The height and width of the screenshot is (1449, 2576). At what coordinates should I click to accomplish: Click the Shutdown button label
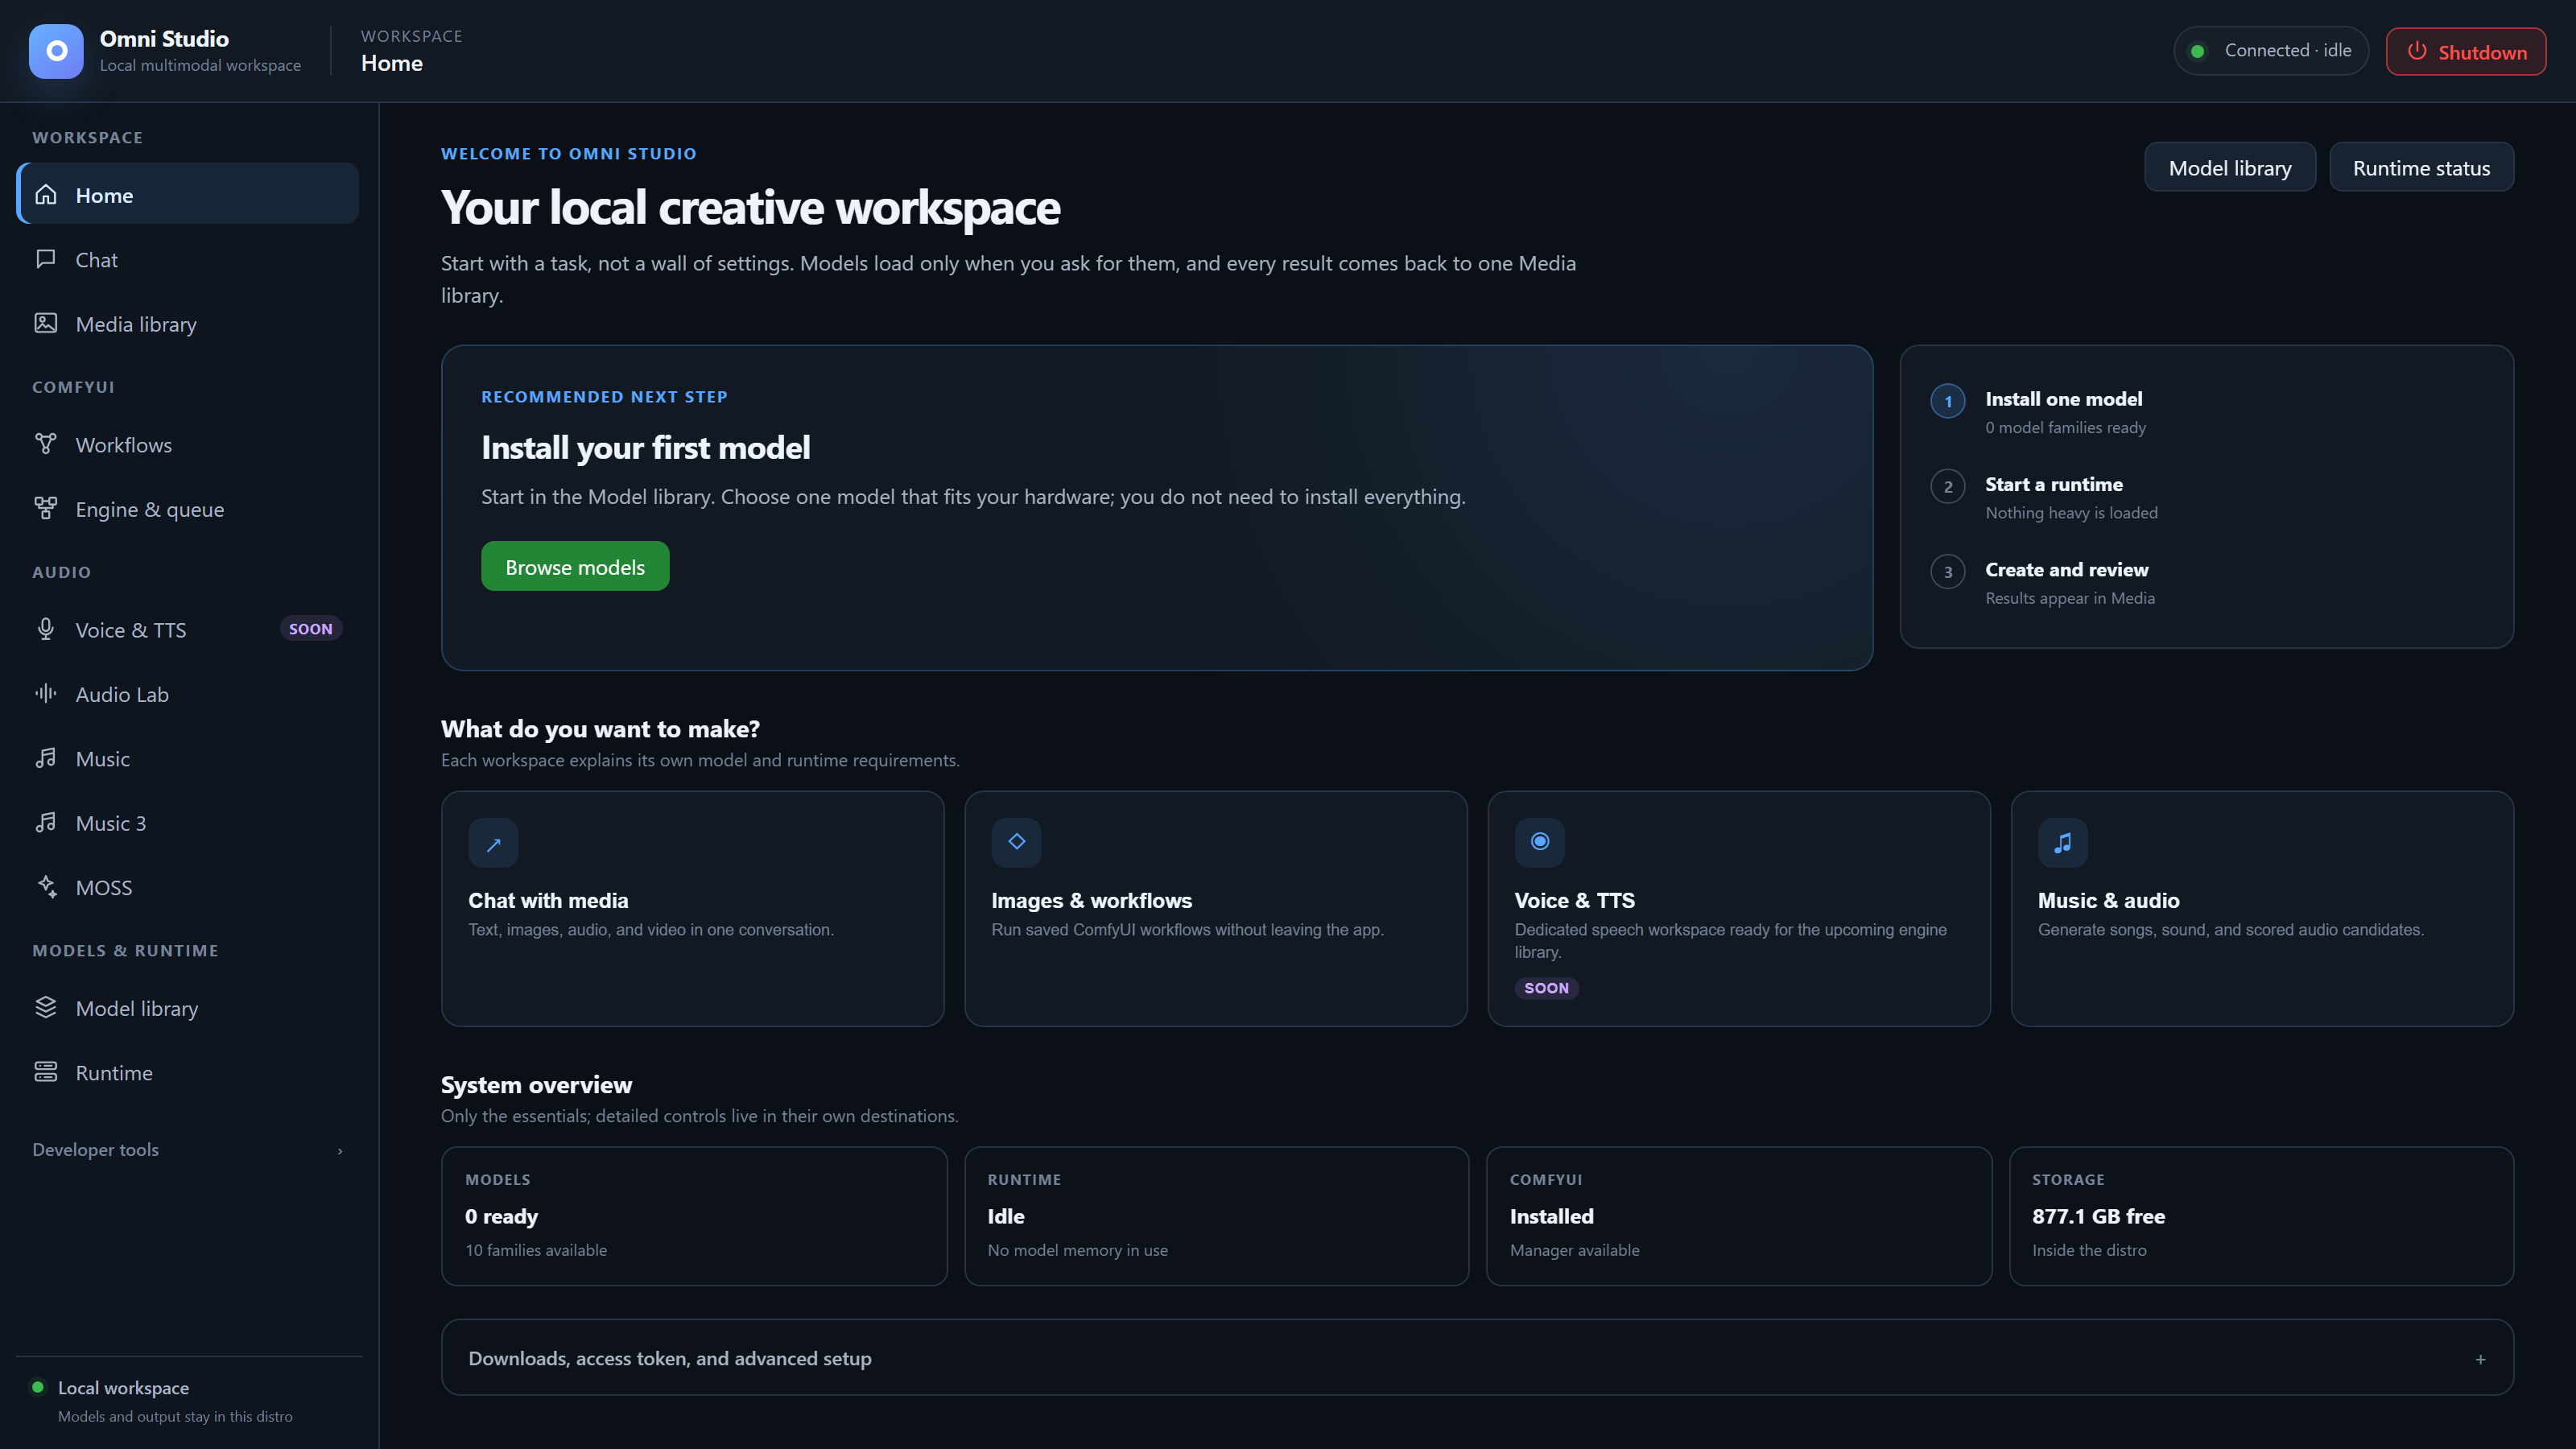(2482, 52)
